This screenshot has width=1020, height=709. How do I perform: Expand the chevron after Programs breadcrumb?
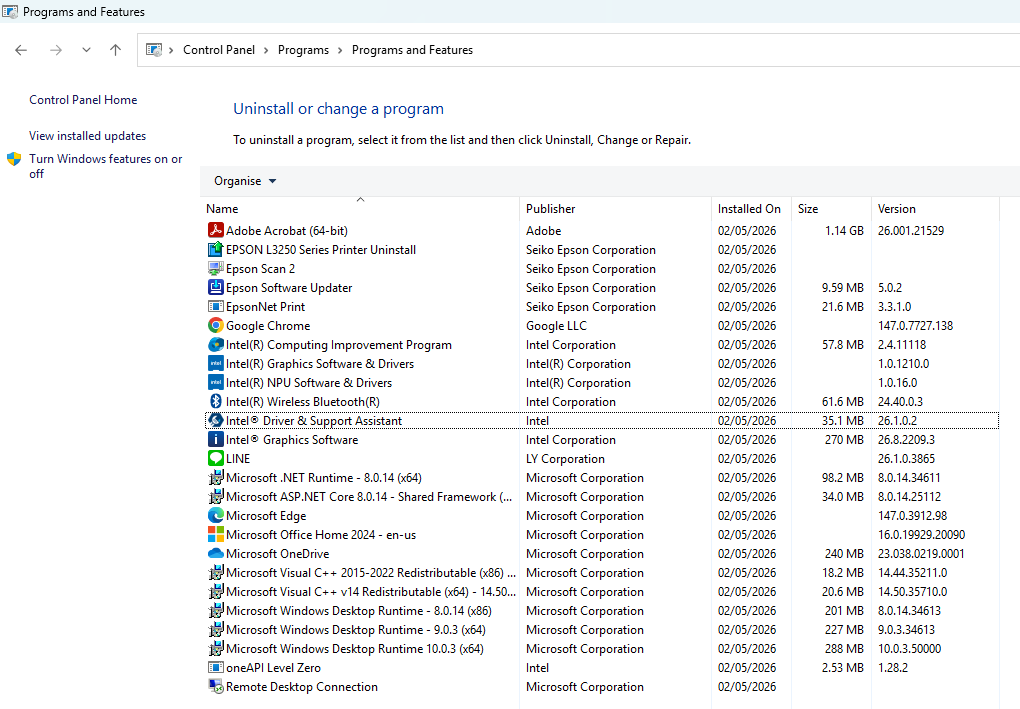point(340,50)
